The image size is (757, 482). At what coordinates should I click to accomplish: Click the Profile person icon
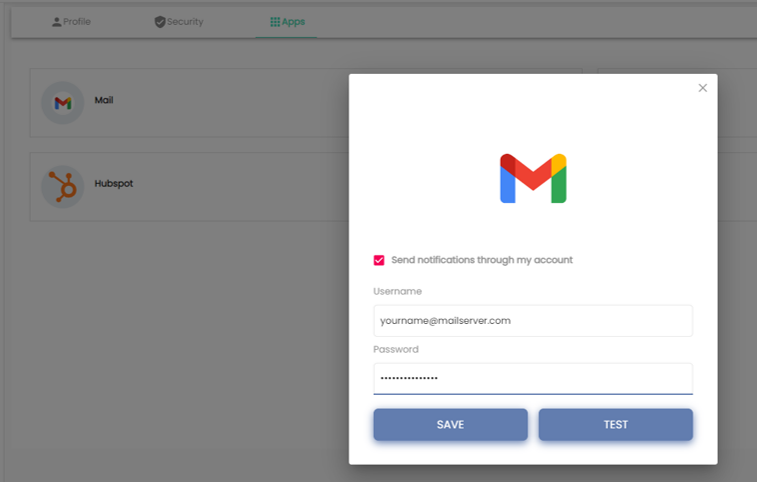[56, 21]
